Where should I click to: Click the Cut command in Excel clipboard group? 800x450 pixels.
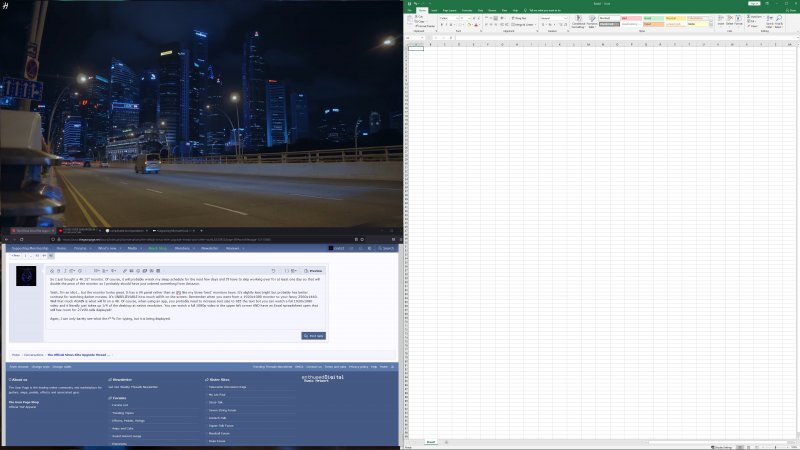[x=420, y=16]
